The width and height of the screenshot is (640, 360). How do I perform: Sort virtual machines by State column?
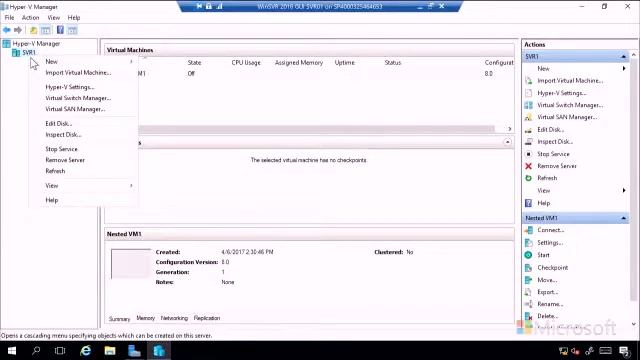tap(194, 63)
